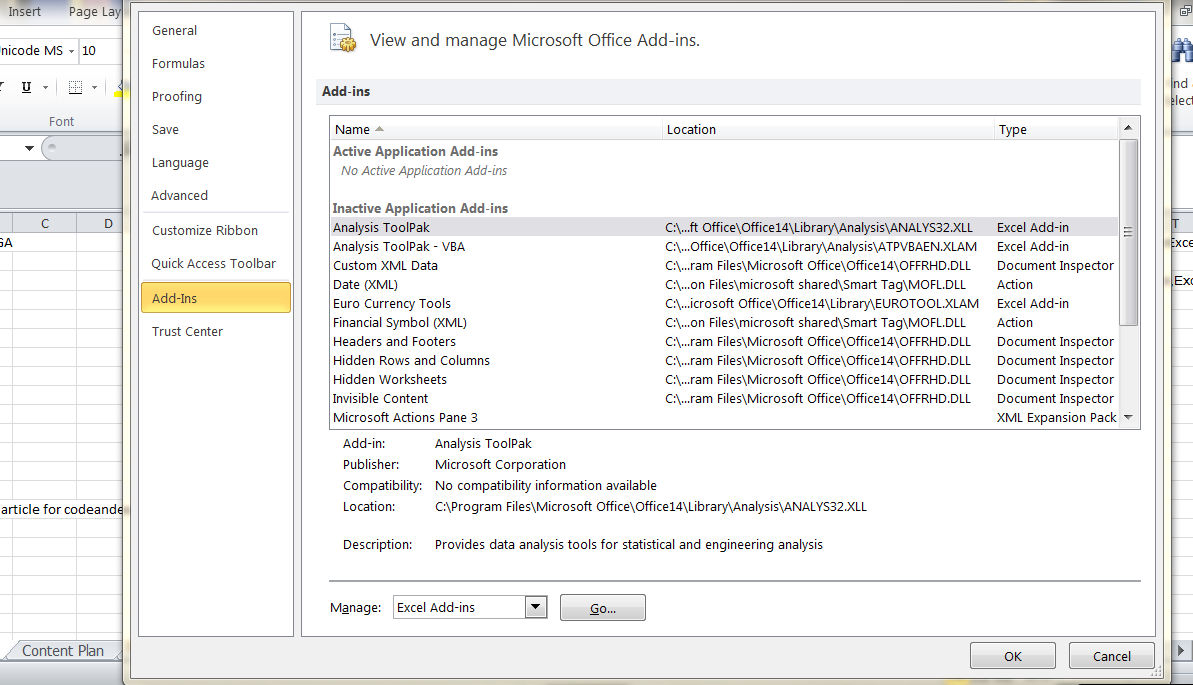Select Hidden Worksheets row

click(x=724, y=379)
